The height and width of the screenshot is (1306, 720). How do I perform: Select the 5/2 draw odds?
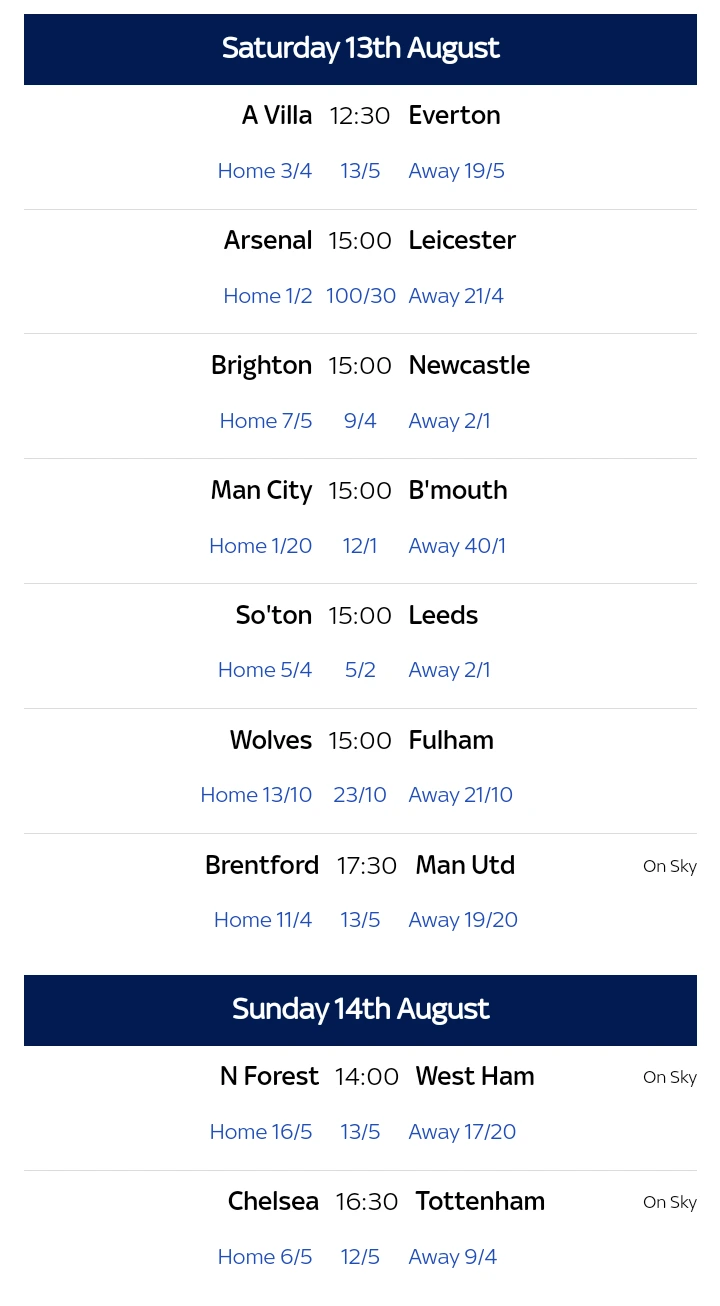pos(360,670)
